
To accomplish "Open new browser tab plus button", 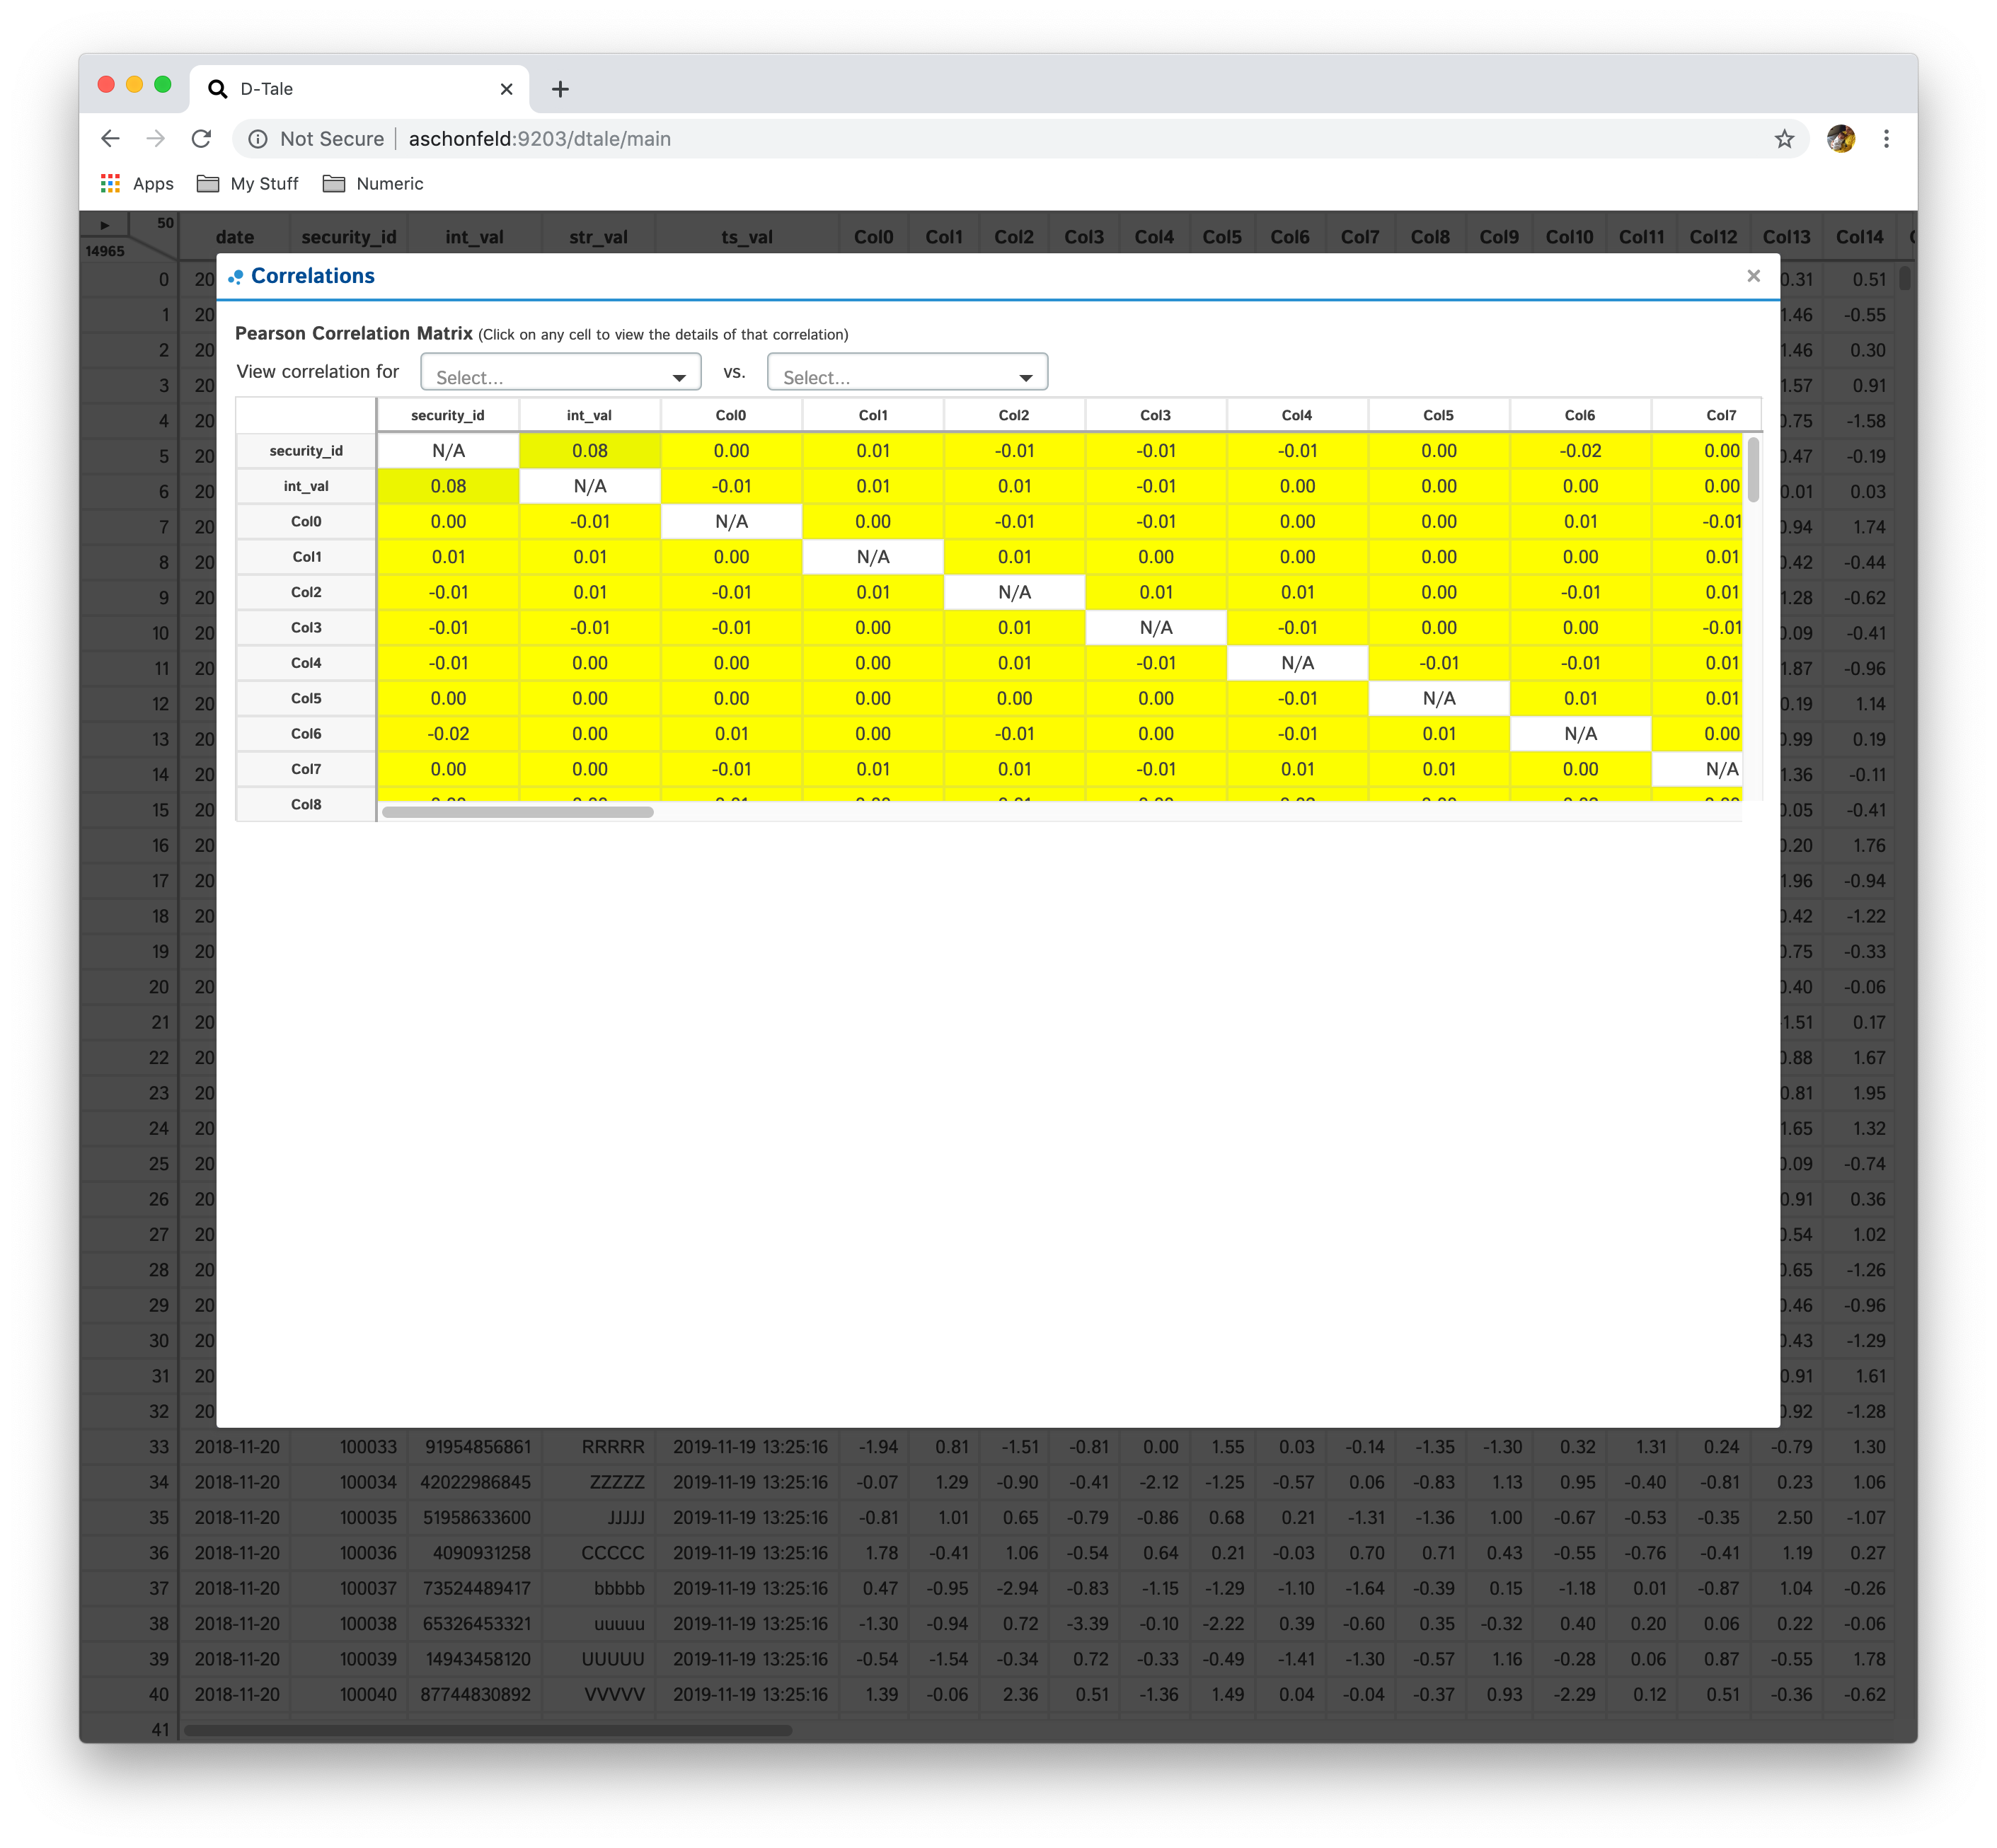I will pos(560,89).
